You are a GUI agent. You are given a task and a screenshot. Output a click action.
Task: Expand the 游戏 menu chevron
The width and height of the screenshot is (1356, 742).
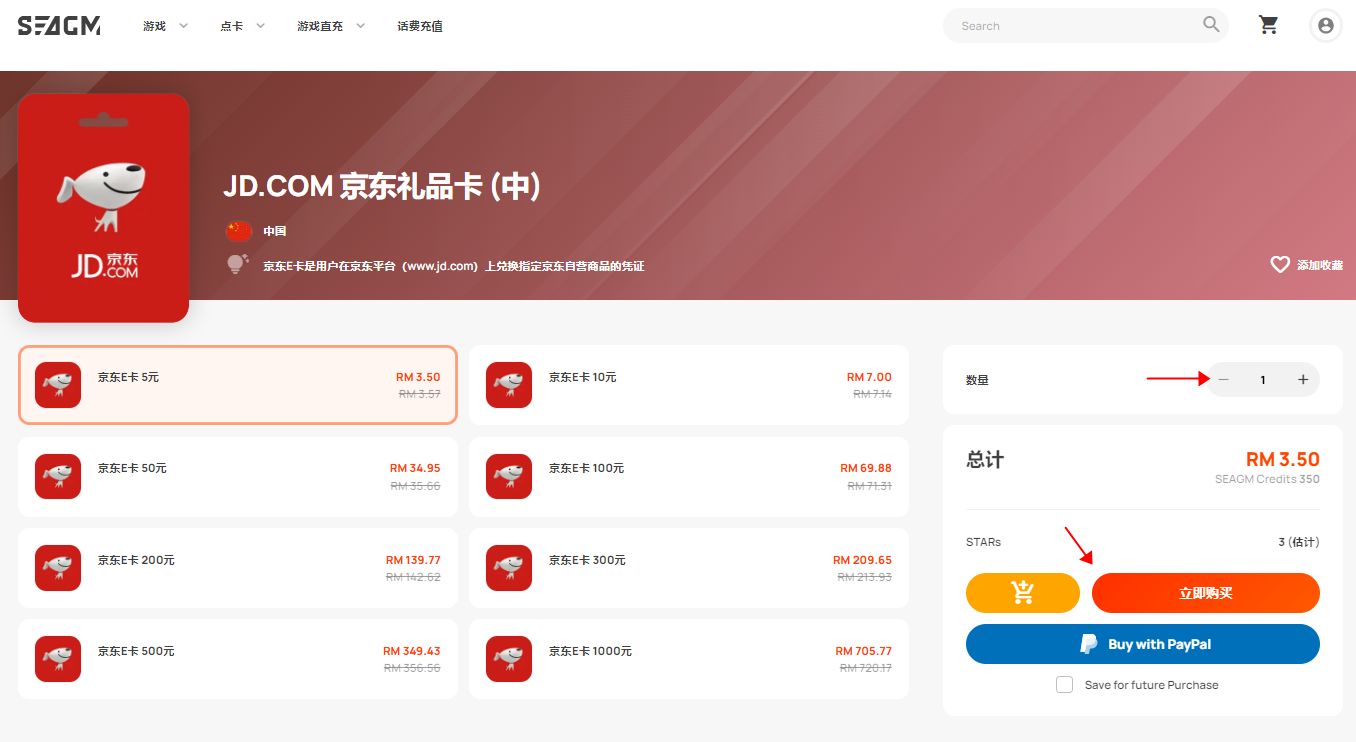pos(183,26)
